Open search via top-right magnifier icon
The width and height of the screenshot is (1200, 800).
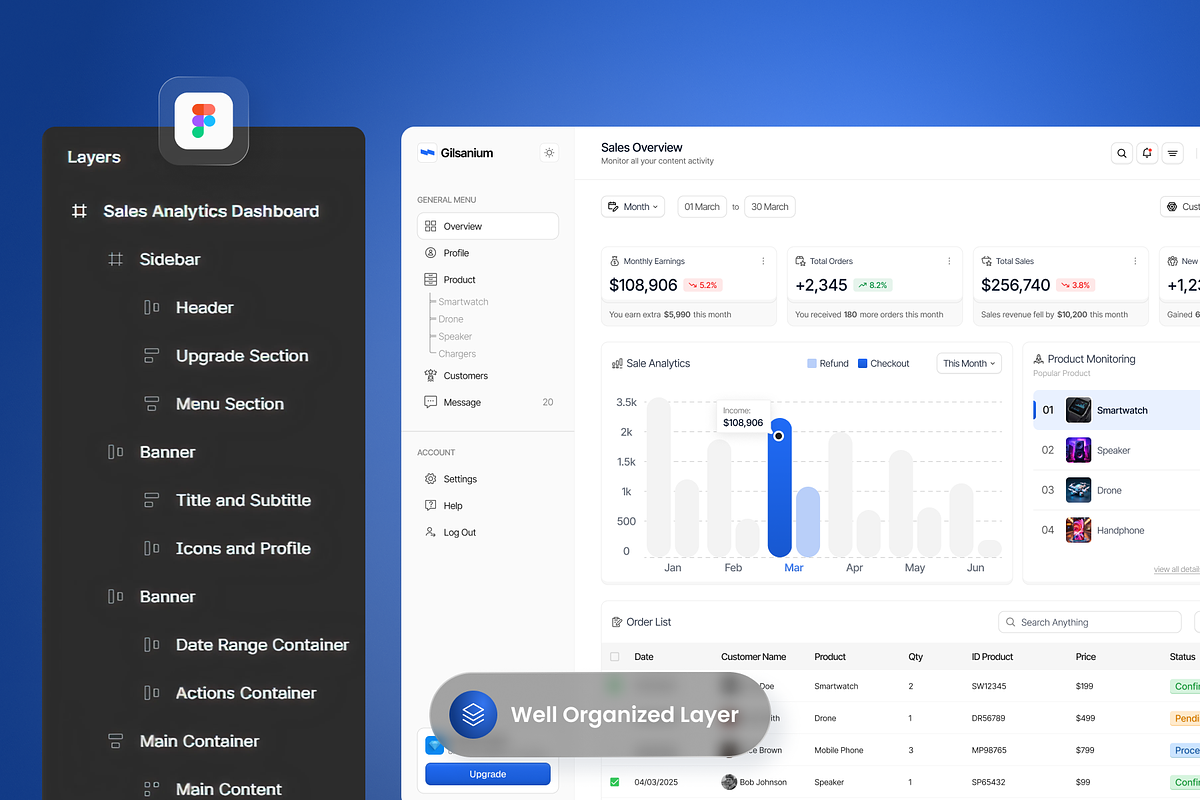[x=1122, y=153]
